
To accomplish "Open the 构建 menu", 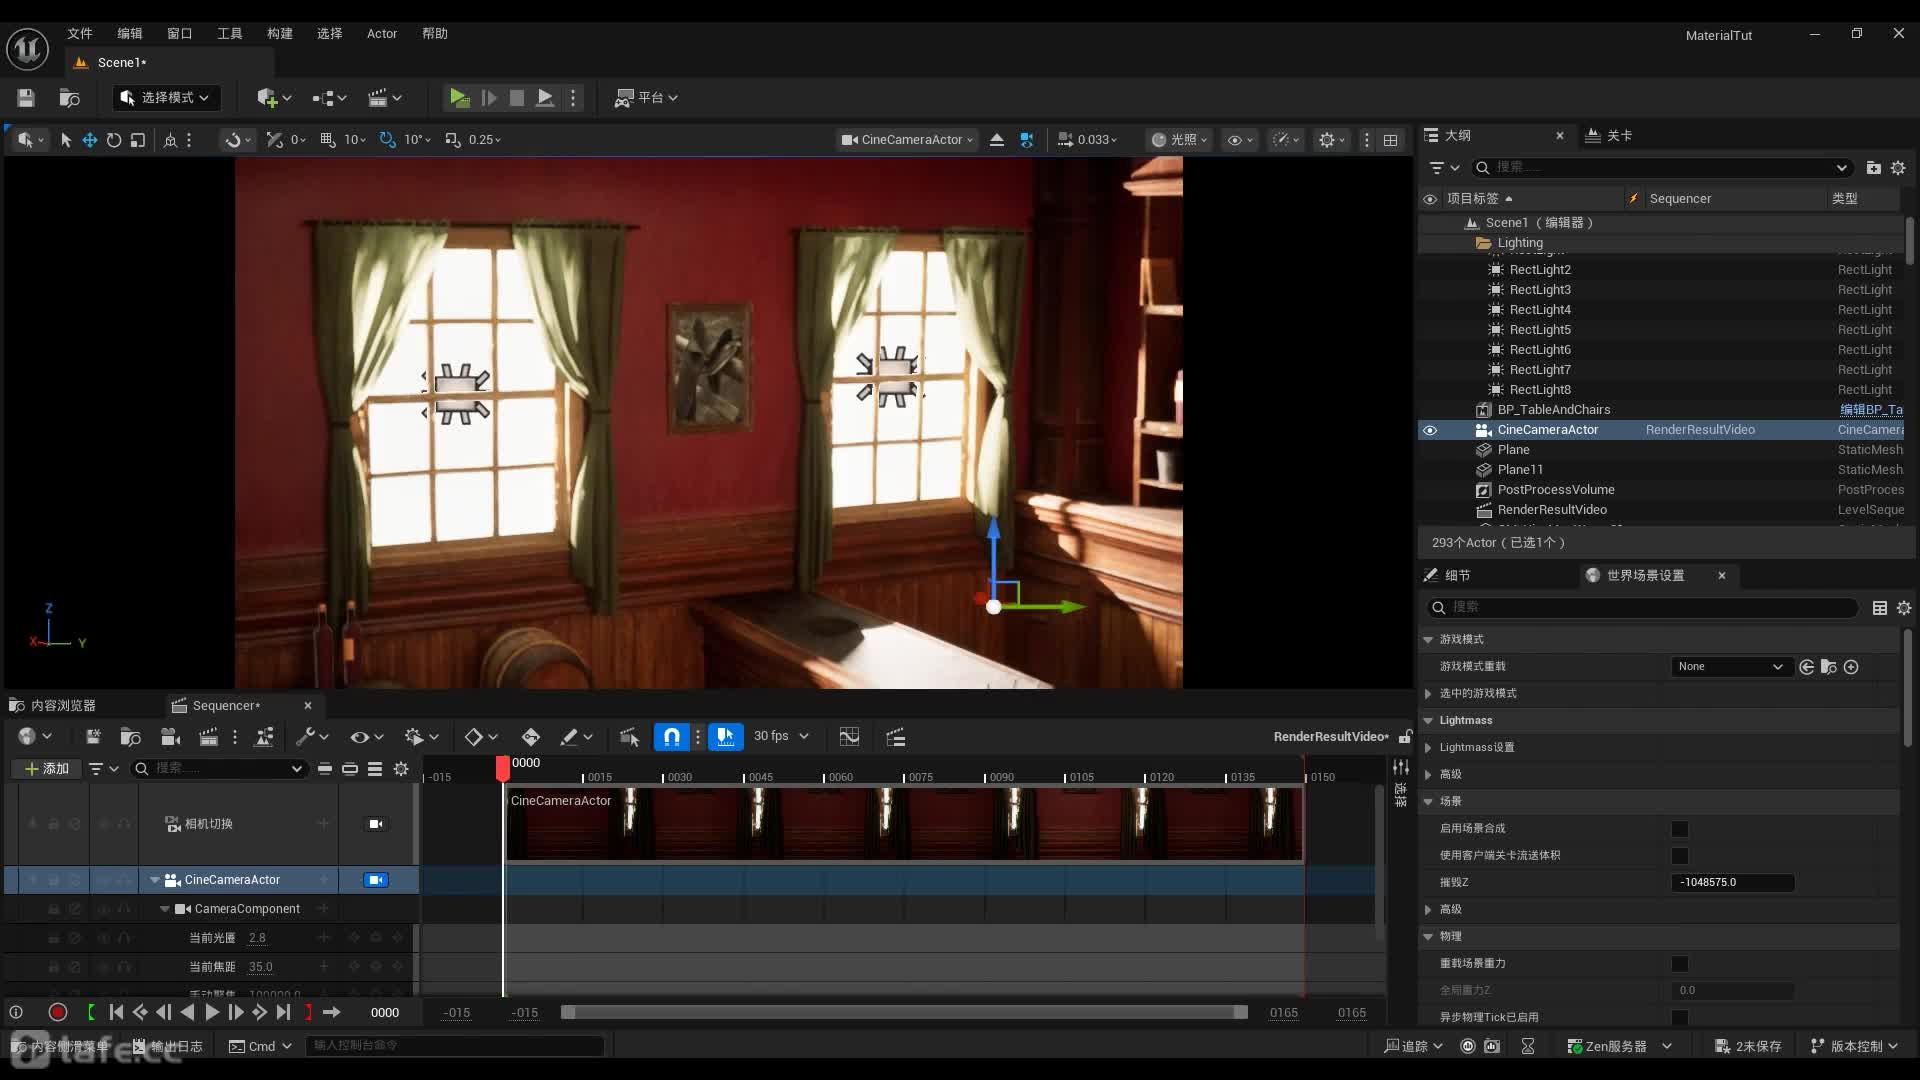I will coord(279,33).
